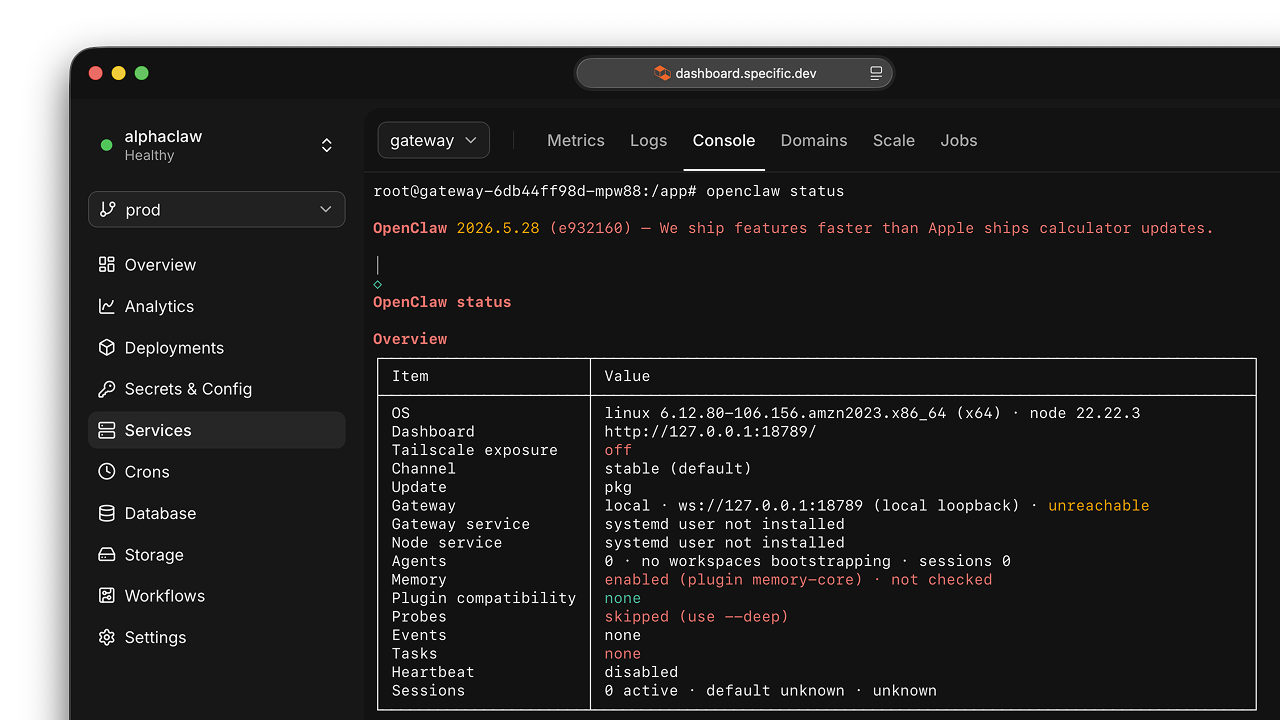Click the Gateway service row label

coord(460,524)
